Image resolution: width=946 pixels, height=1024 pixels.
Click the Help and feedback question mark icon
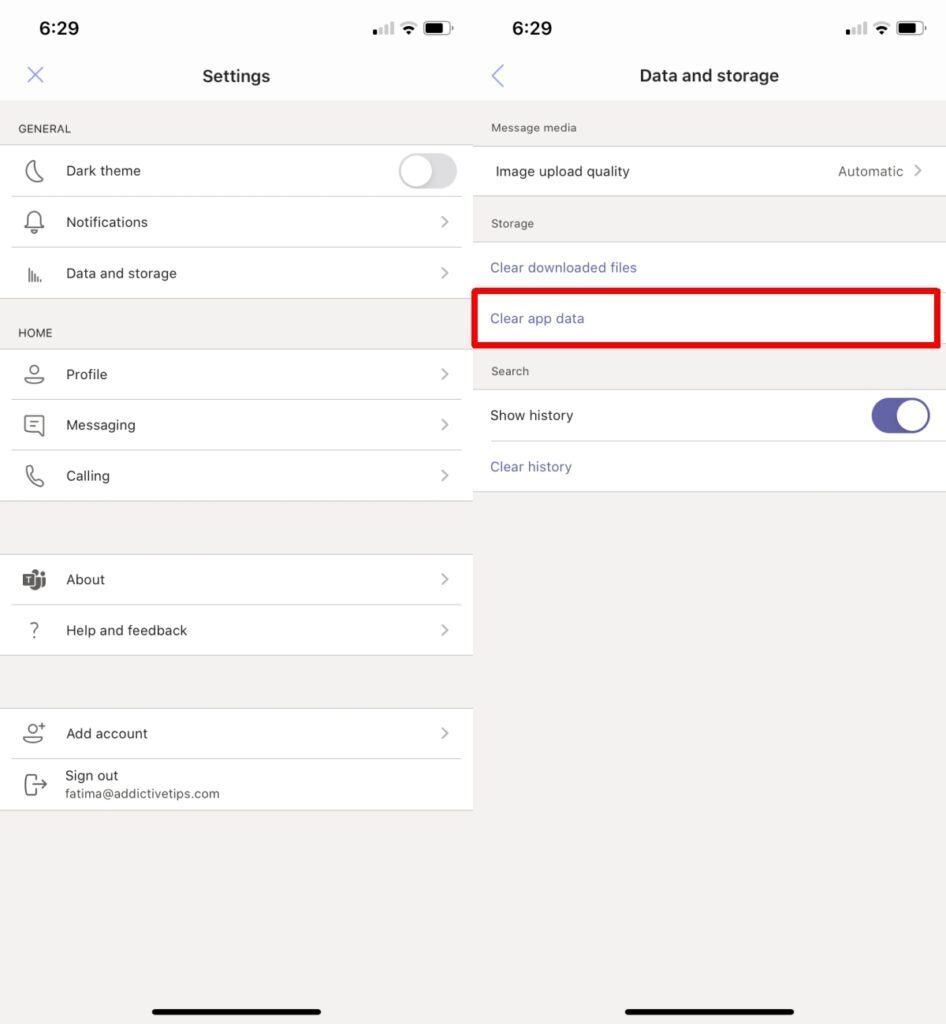click(x=34, y=630)
